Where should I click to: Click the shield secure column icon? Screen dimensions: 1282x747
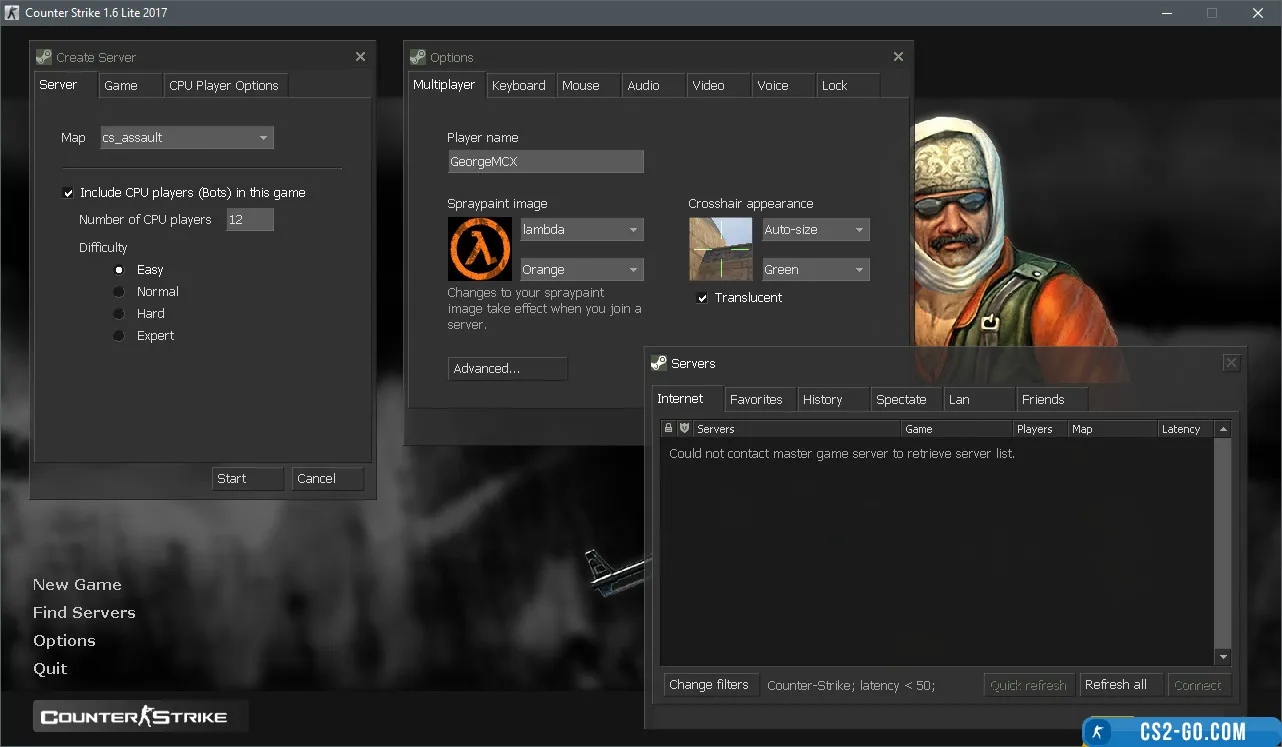(x=684, y=429)
